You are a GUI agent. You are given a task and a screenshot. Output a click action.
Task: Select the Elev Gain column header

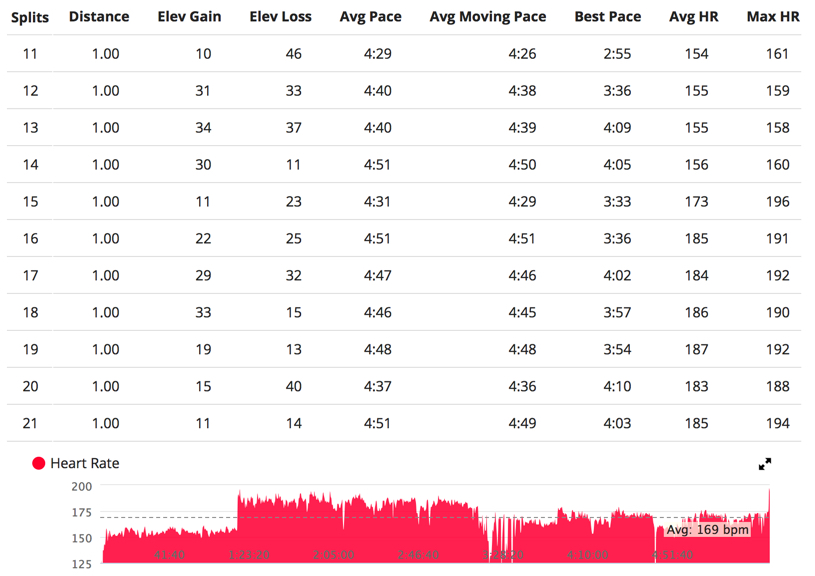[x=190, y=17]
